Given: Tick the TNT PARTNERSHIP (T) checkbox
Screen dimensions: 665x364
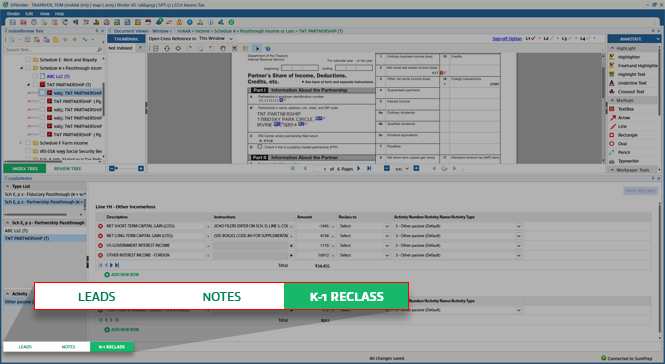Looking at the screenshot, I should coord(35,85).
